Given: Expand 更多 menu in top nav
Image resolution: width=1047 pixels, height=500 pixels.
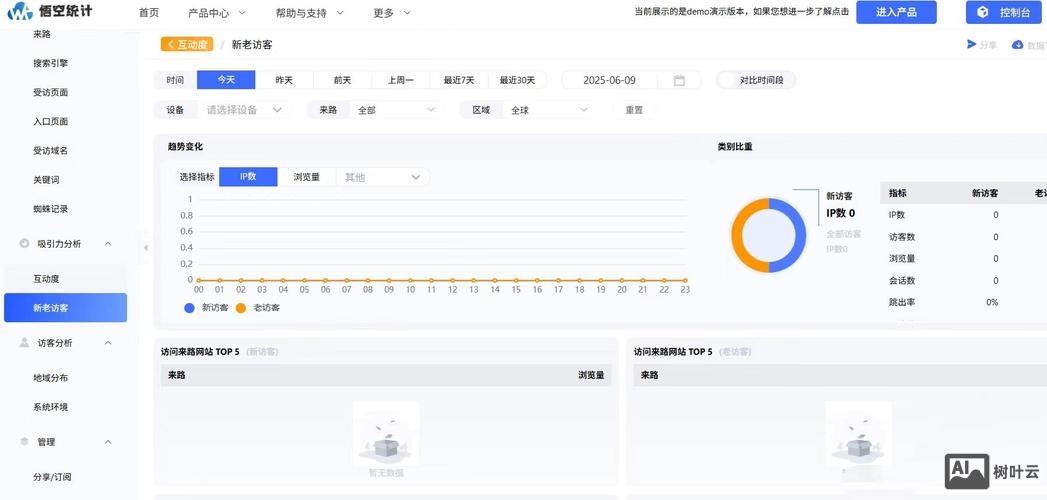Looking at the screenshot, I should (x=392, y=13).
